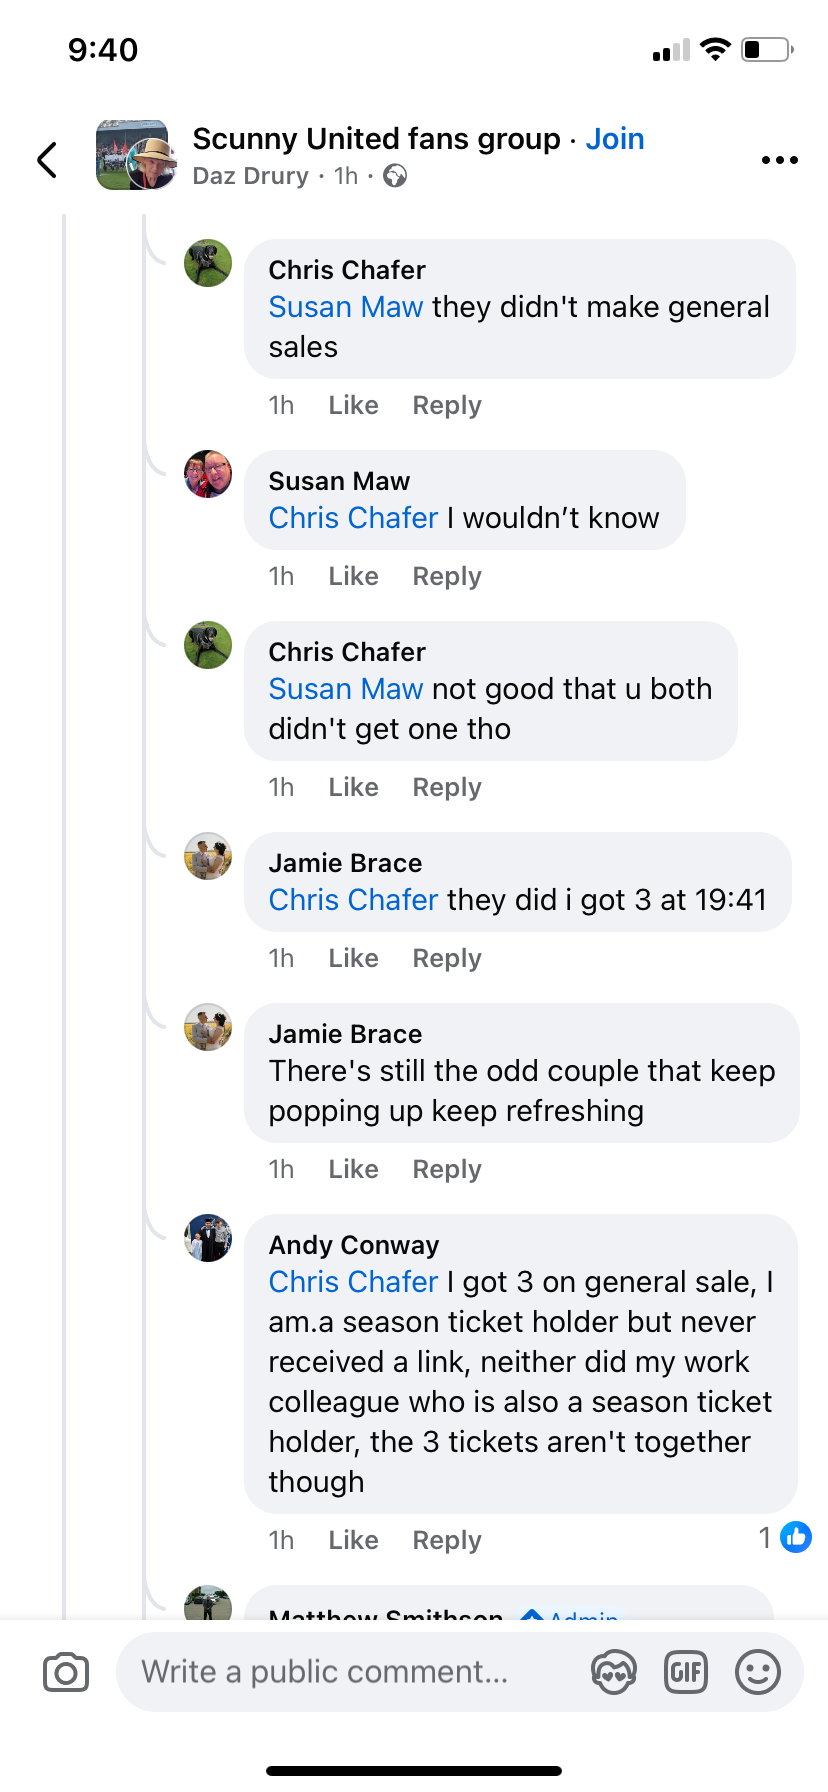The image size is (828, 1792).
Task: Open the avatar sticker picker icon
Action: tap(613, 1672)
